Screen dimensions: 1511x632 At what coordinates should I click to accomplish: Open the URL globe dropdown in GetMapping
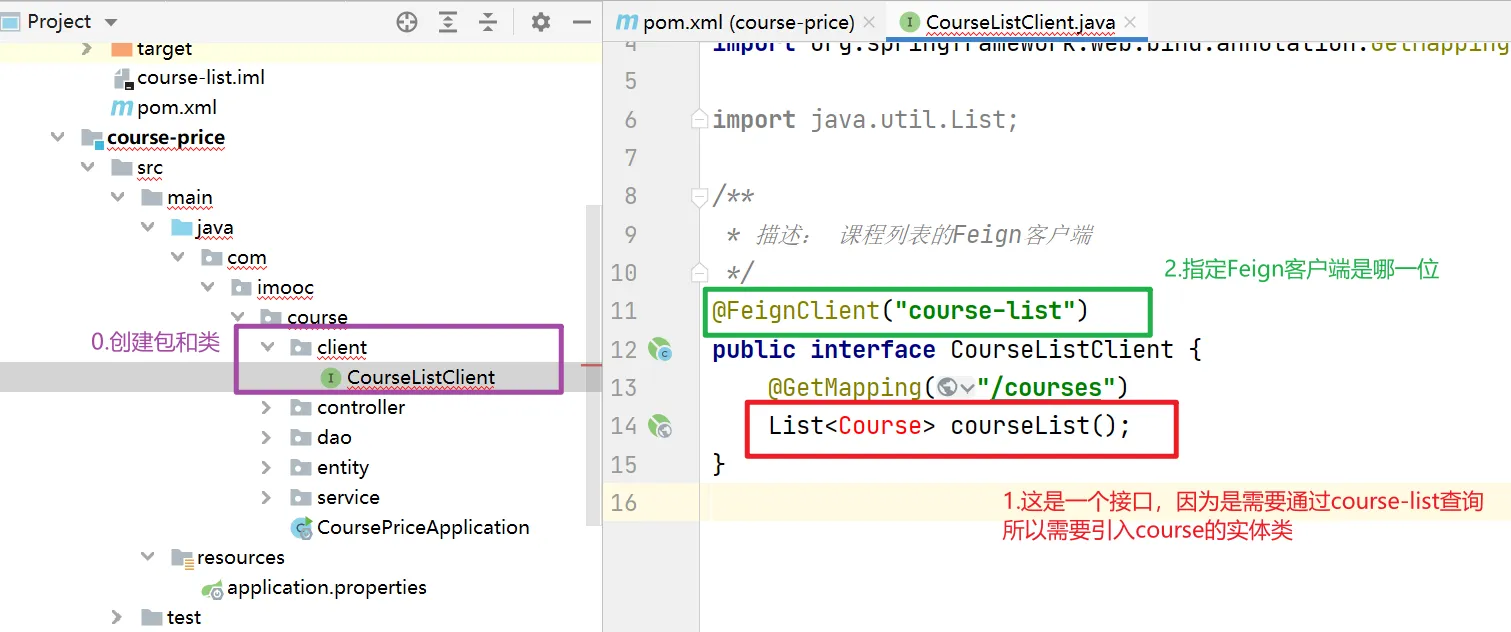point(955,387)
